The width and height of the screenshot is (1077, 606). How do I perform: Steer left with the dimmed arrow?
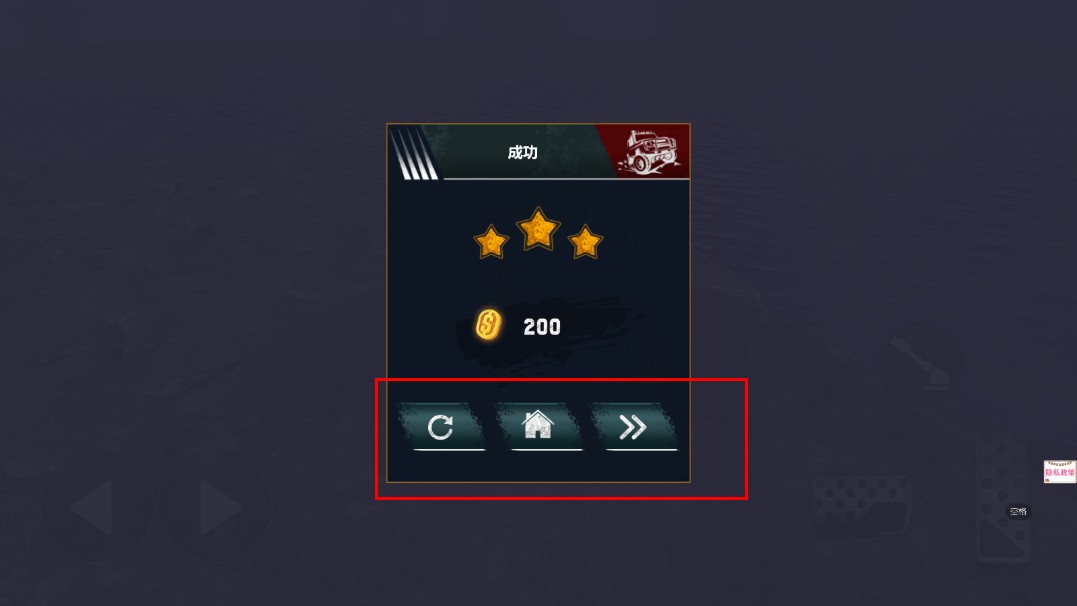point(96,507)
